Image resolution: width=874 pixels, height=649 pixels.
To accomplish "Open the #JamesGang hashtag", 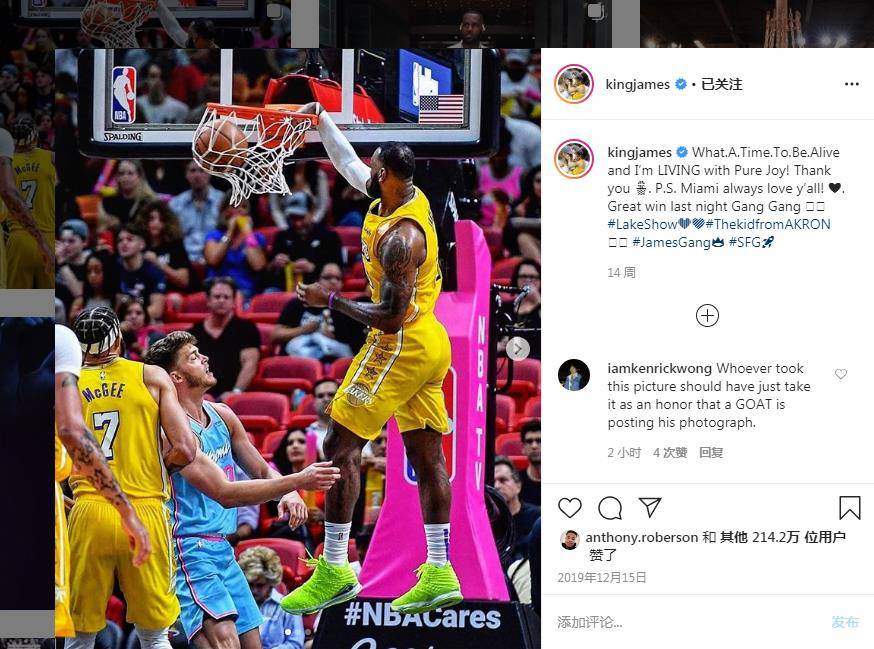I will (671, 242).
